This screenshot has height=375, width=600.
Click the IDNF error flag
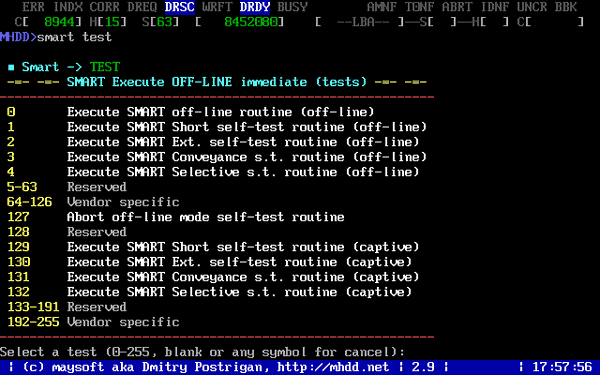click(494, 7)
